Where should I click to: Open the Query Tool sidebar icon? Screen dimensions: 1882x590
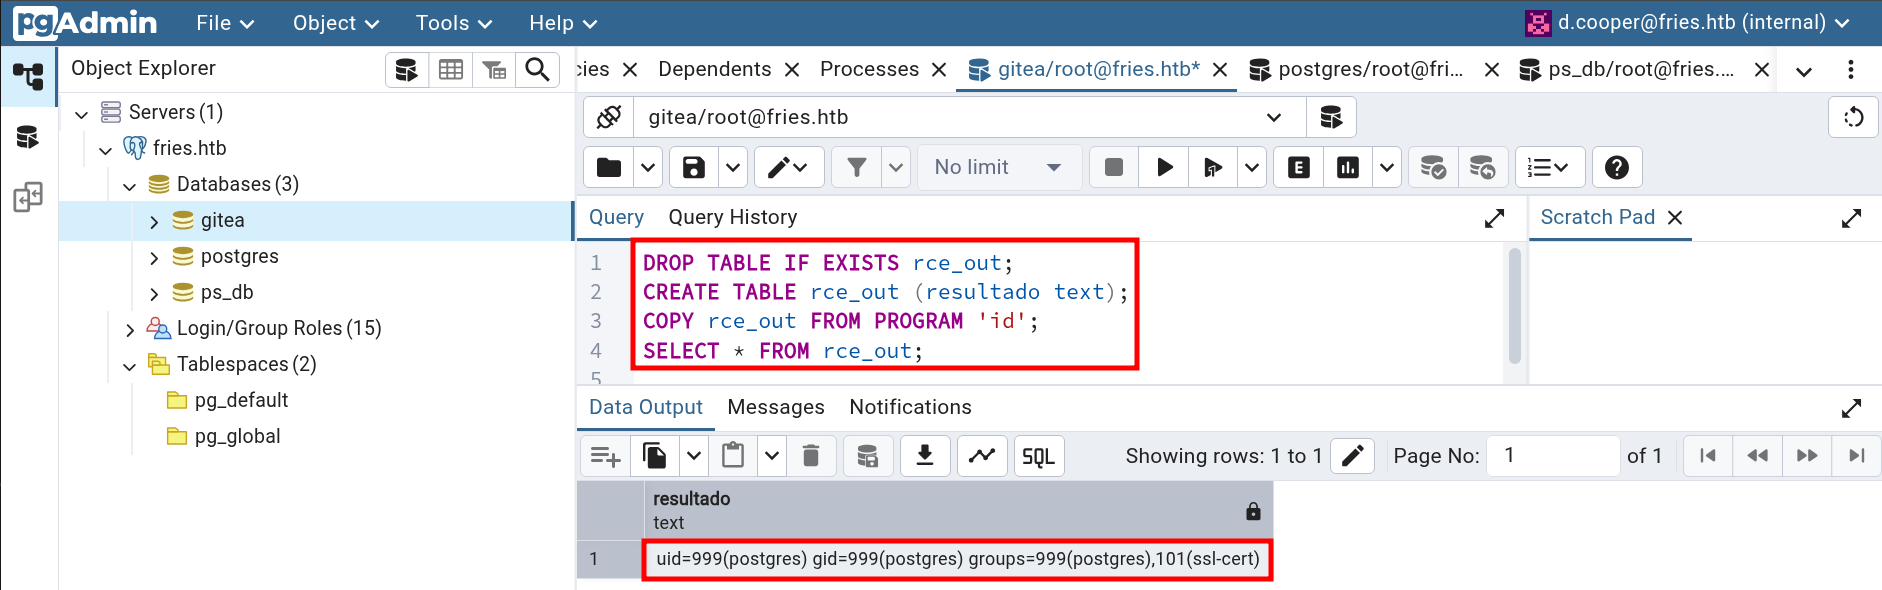28,136
